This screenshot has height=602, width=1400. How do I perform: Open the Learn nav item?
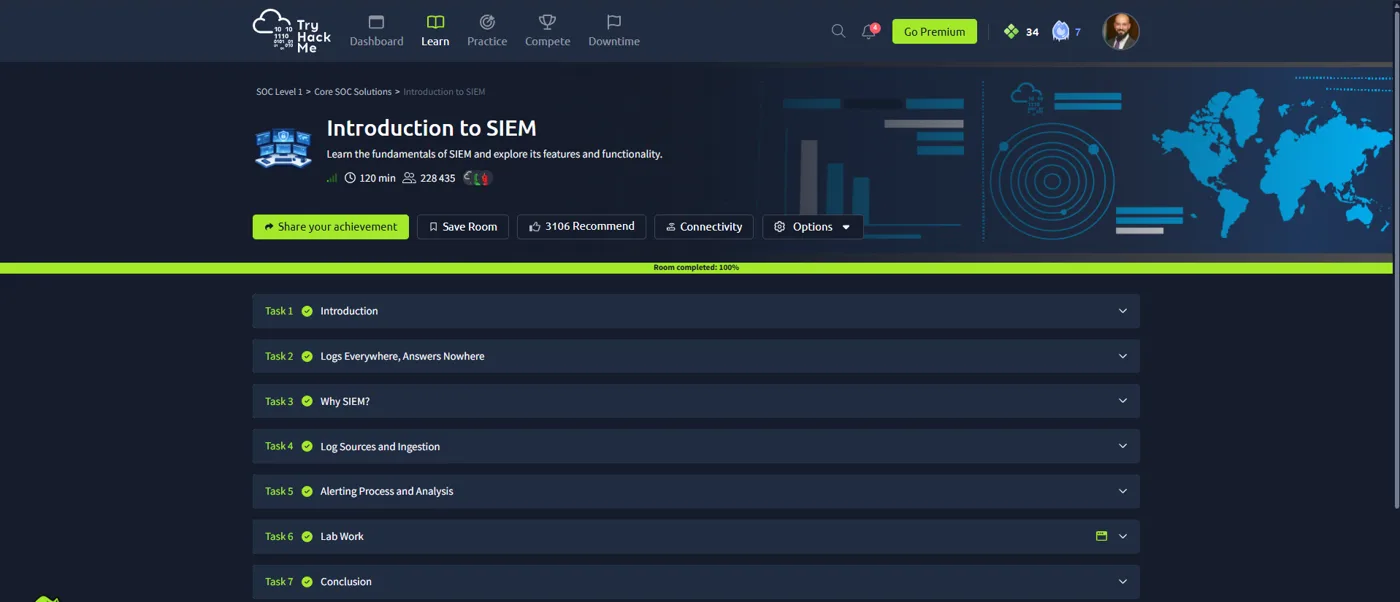435,31
